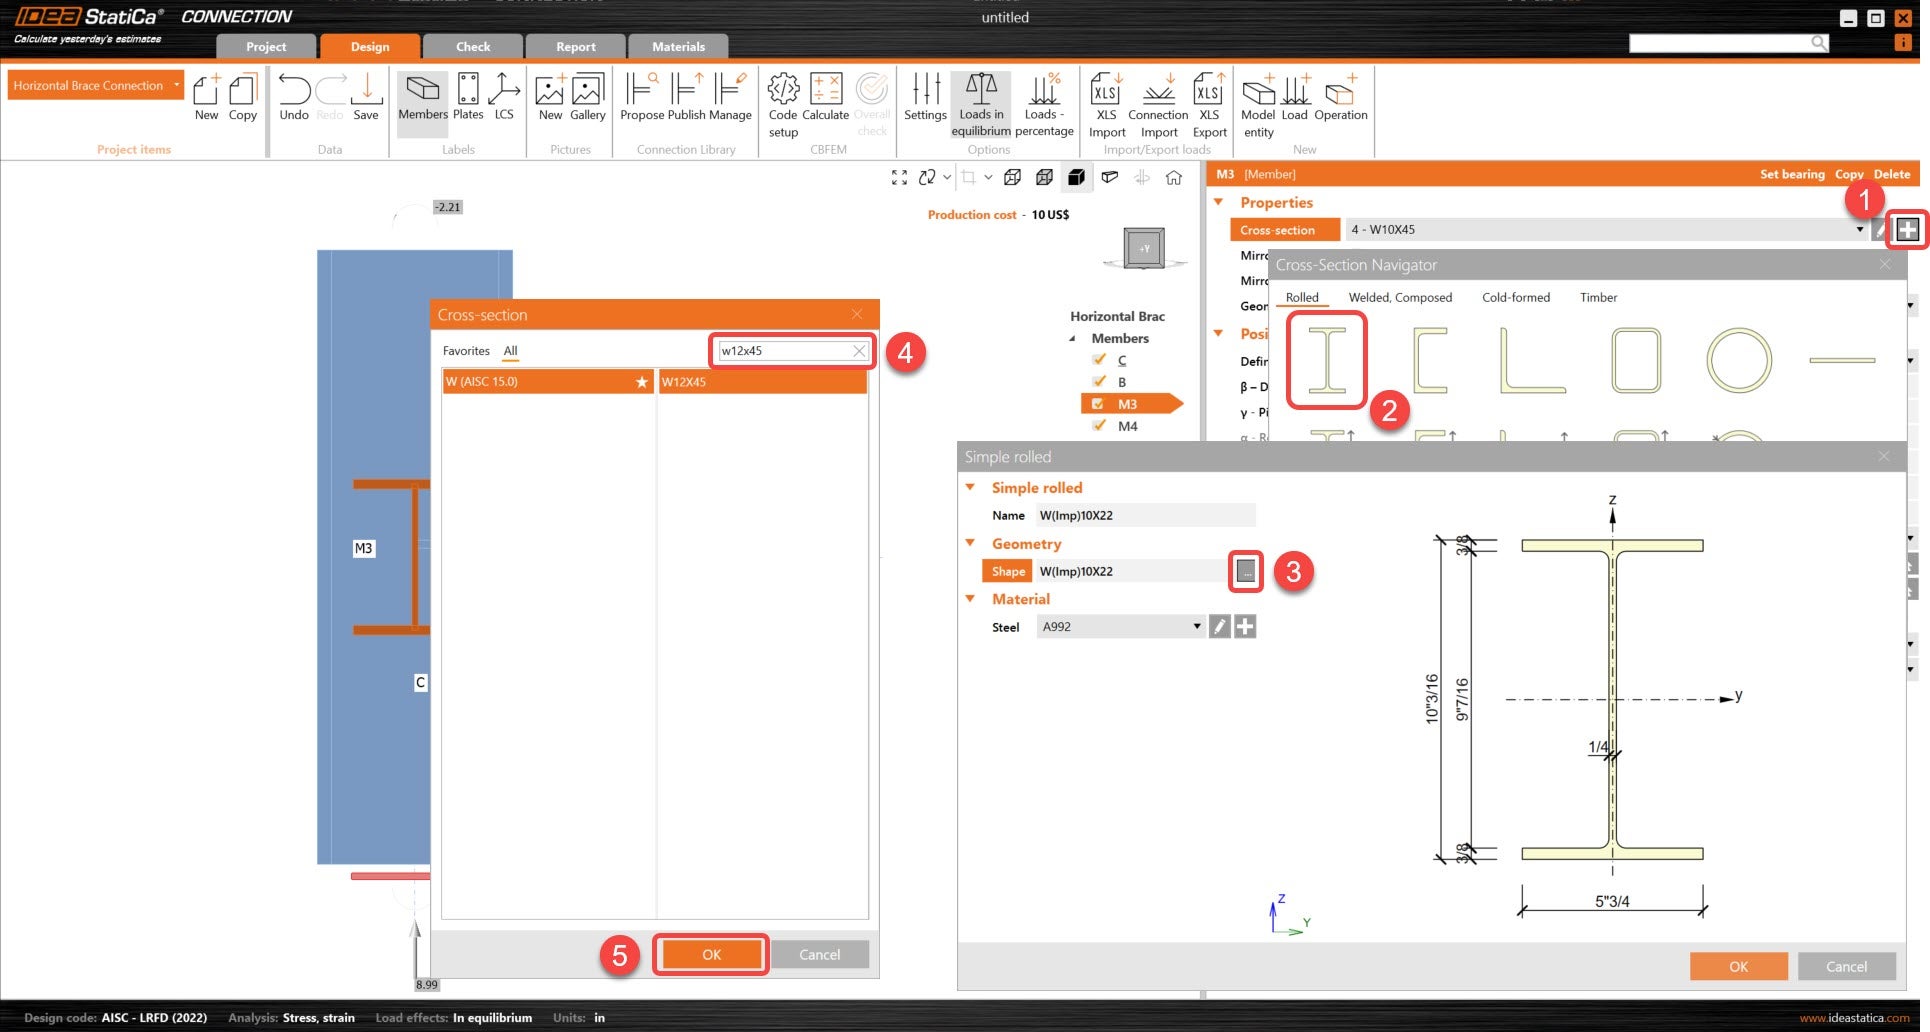The height and width of the screenshot is (1032, 1930).
Task: Select the rolled I-section shape icon
Action: pos(1327,360)
